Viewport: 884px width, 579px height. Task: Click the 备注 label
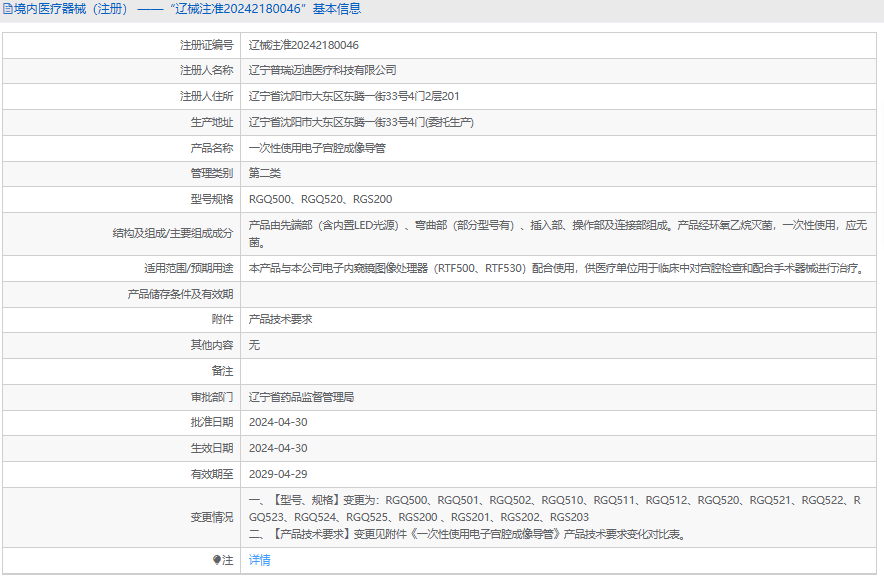pos(223,371)
